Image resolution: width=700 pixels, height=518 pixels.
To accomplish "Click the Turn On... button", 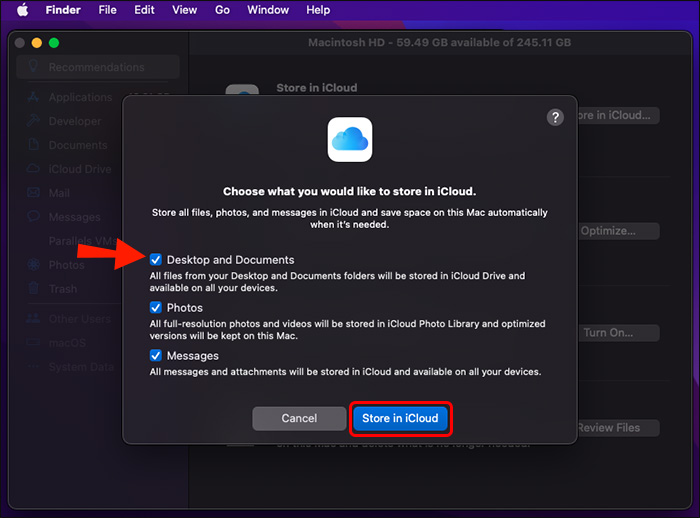I will pyautogui.click(x=618, y=333).
